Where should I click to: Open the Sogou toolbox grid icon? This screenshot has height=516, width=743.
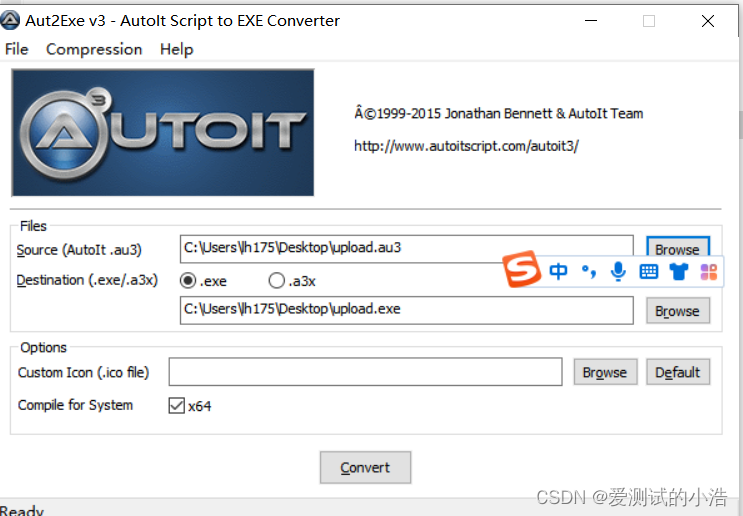[708, 272]
